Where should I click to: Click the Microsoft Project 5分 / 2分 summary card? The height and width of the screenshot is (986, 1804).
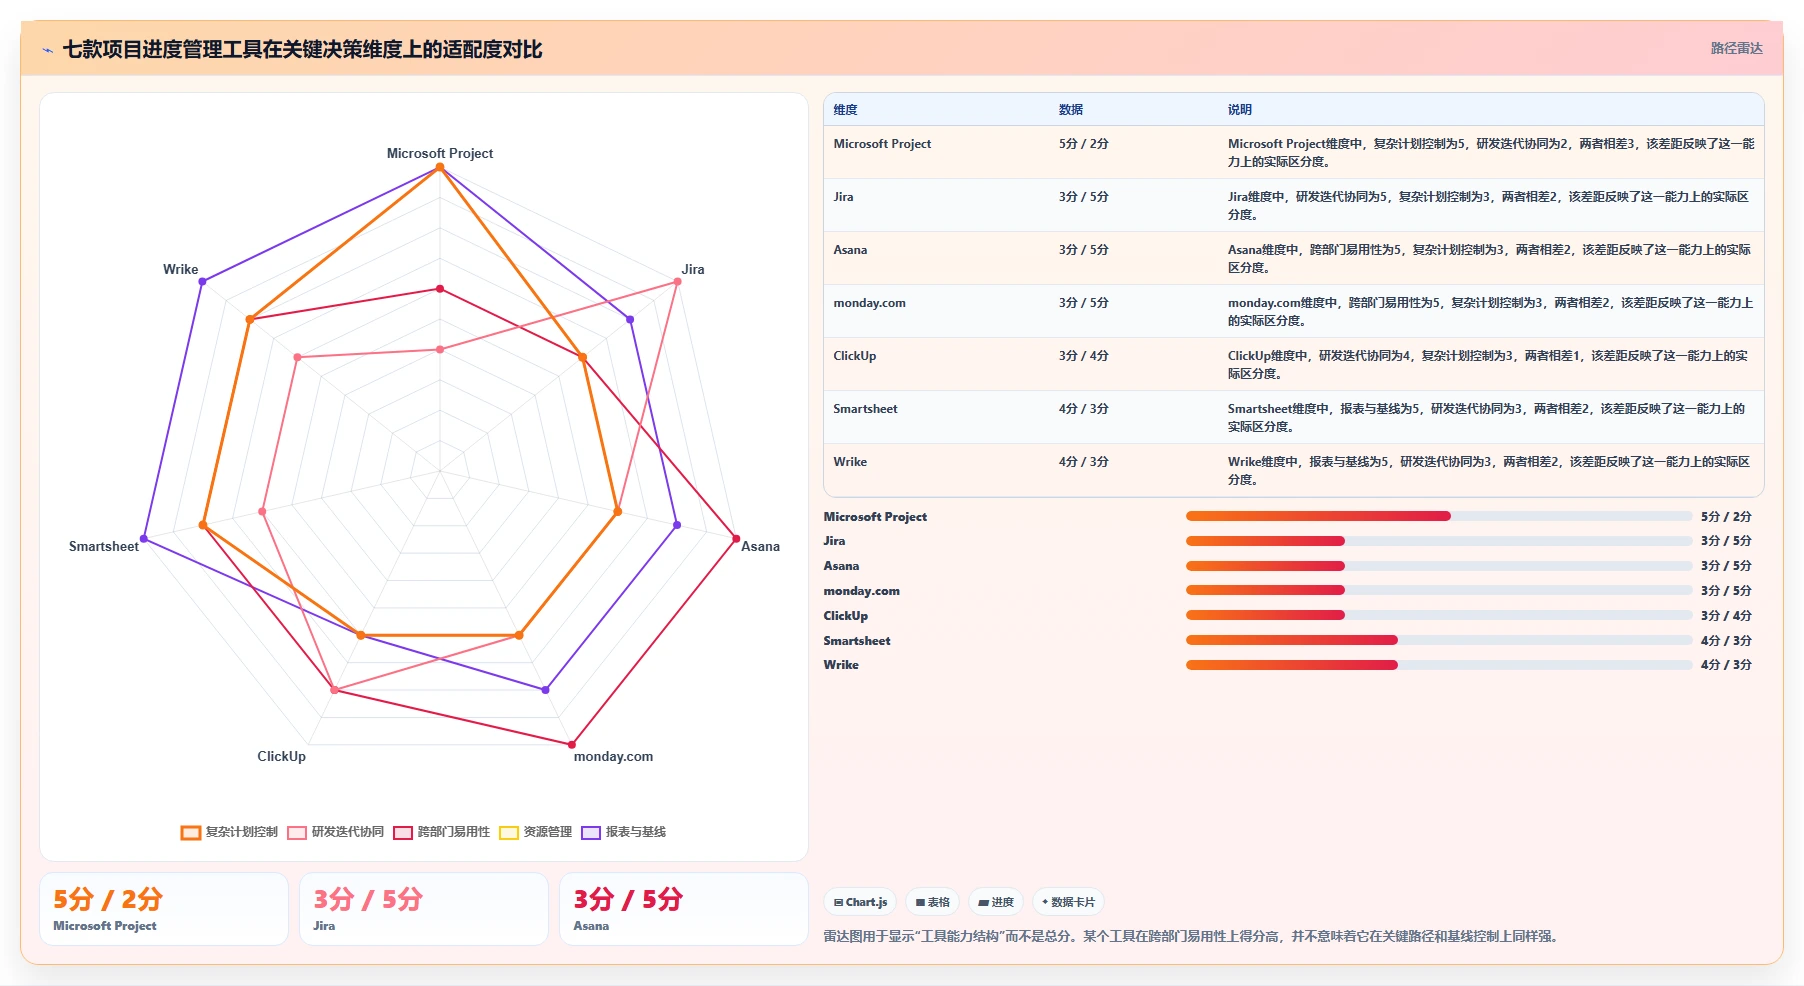click(x=164, y=909)
